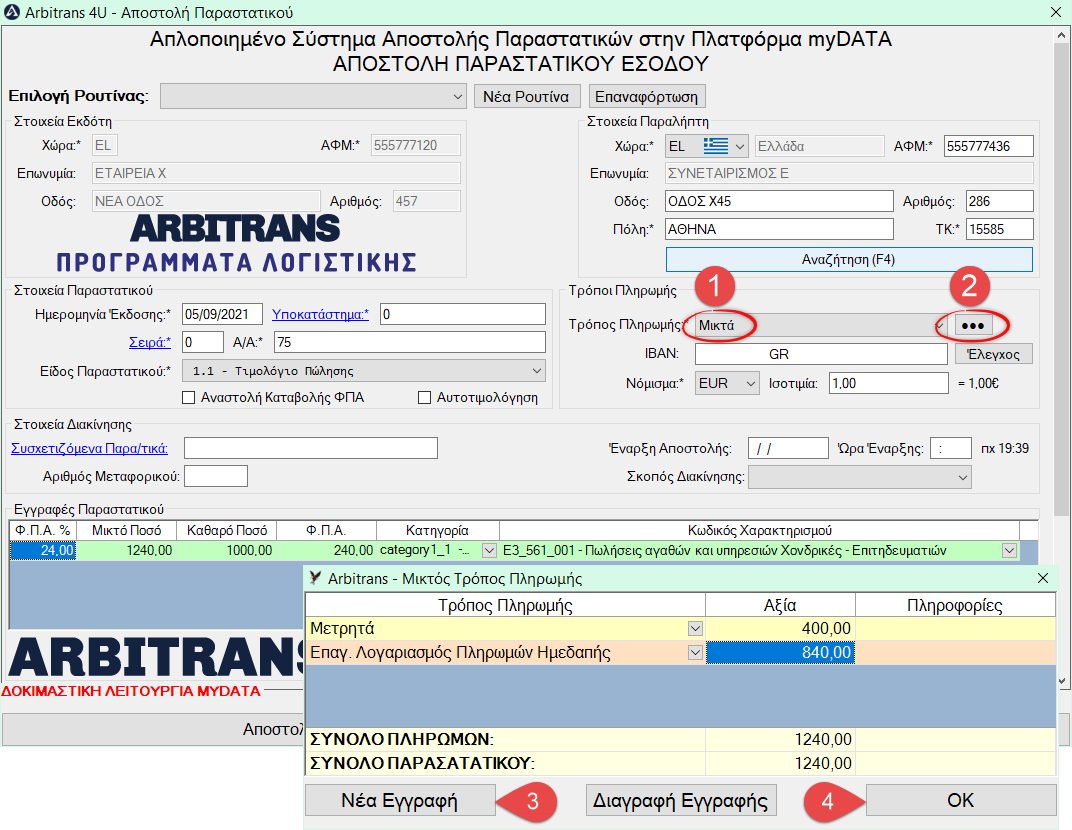1072x830 pixels.
Task: Click the Ισοτιμία field 1,00
Action: [x=889, y=384]
